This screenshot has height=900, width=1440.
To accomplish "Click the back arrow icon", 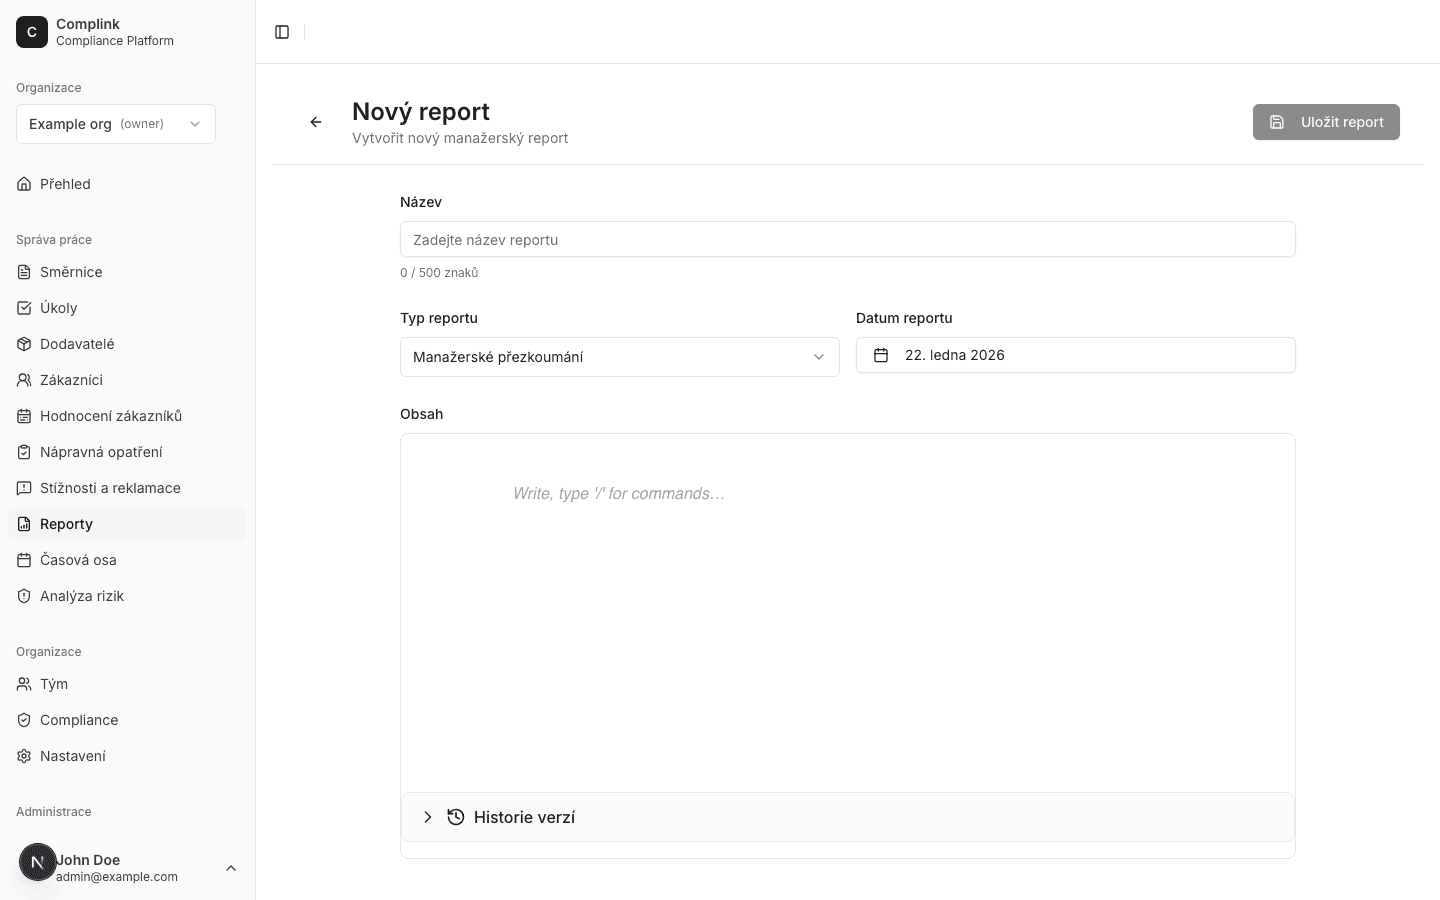I will point(316,122).
